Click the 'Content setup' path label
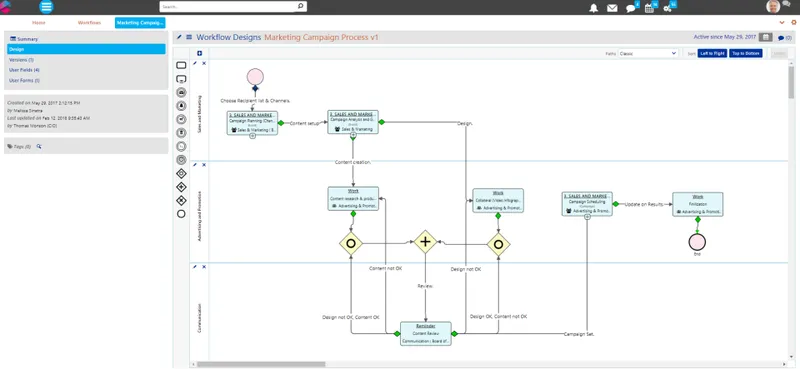Screen dimensions: 800x369 [x=305, y=123]
